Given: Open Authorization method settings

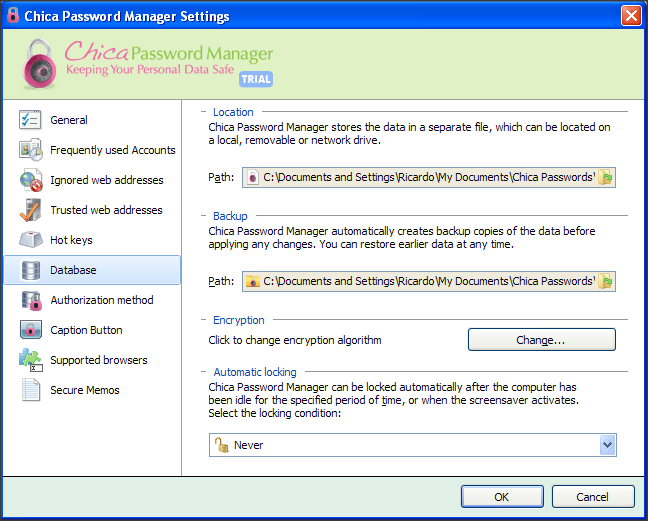Looking at the screenshot, I should [92, 300].
